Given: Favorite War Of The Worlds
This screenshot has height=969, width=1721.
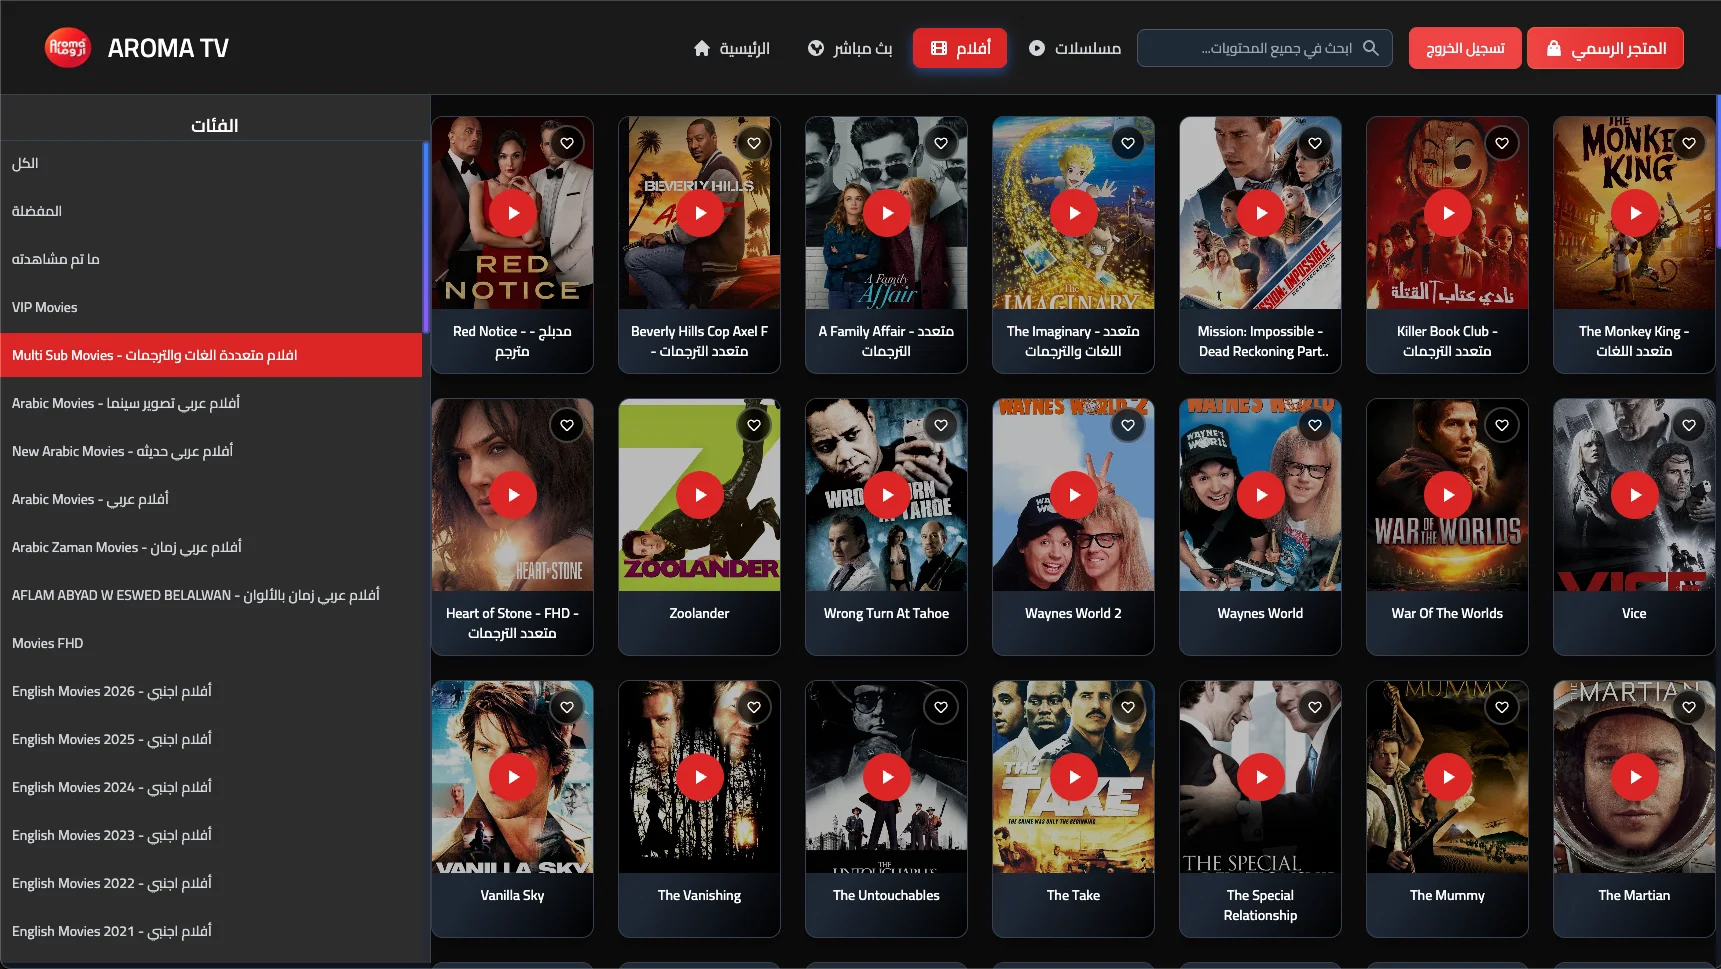Looking at the screenshot, I should click(x=1502, y=425).
